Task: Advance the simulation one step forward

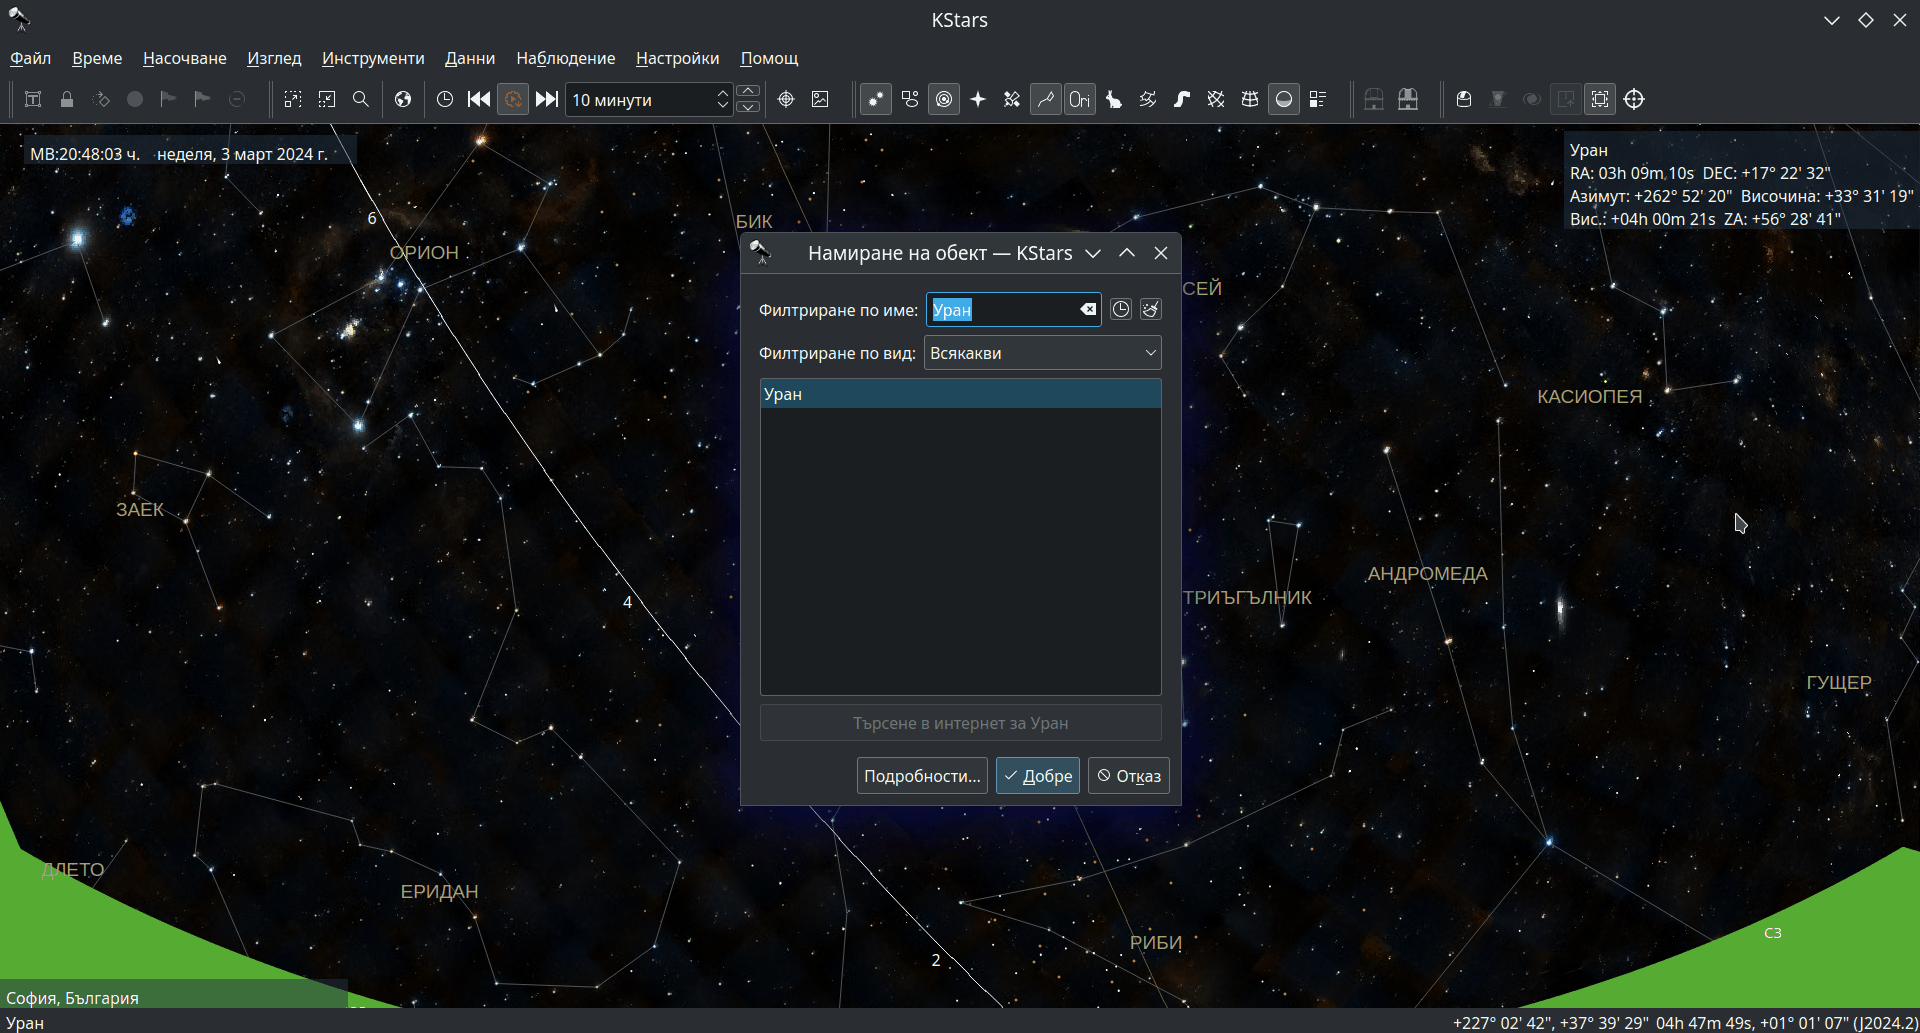Action: pyautogui.click(x=547, y=99)
